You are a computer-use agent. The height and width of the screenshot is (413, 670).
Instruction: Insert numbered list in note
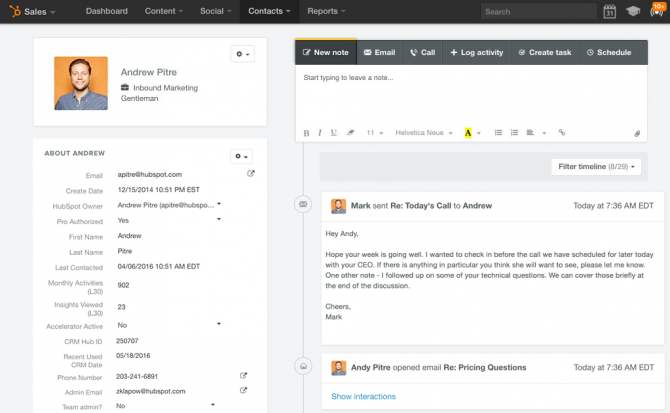[x=514, y=133]
